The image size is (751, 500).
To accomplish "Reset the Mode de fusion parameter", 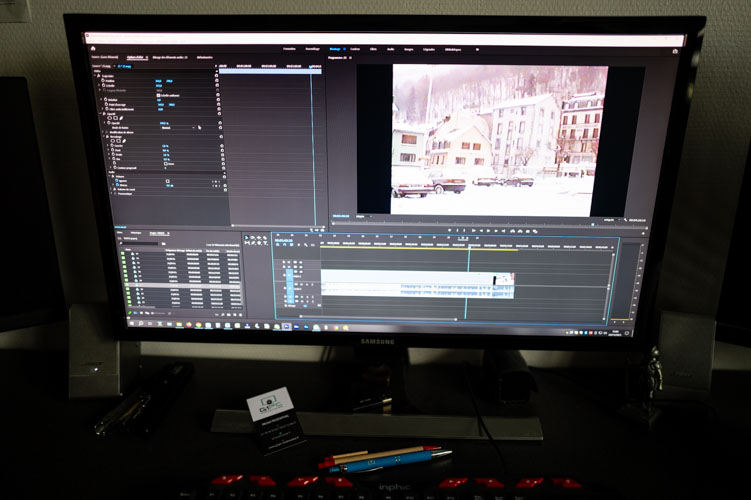I will (x=220, y=127).
